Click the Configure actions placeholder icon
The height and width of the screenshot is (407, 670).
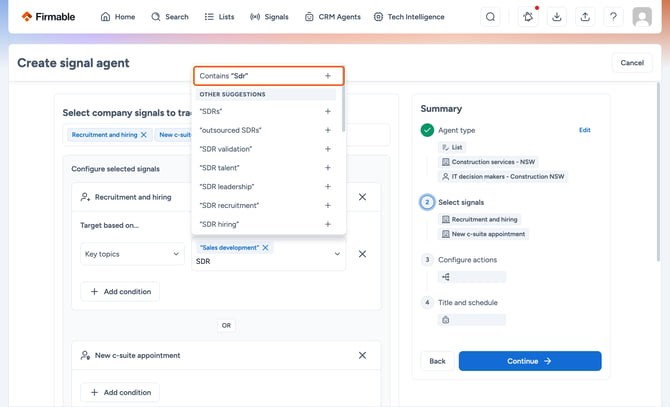click(x=446, y=277)
